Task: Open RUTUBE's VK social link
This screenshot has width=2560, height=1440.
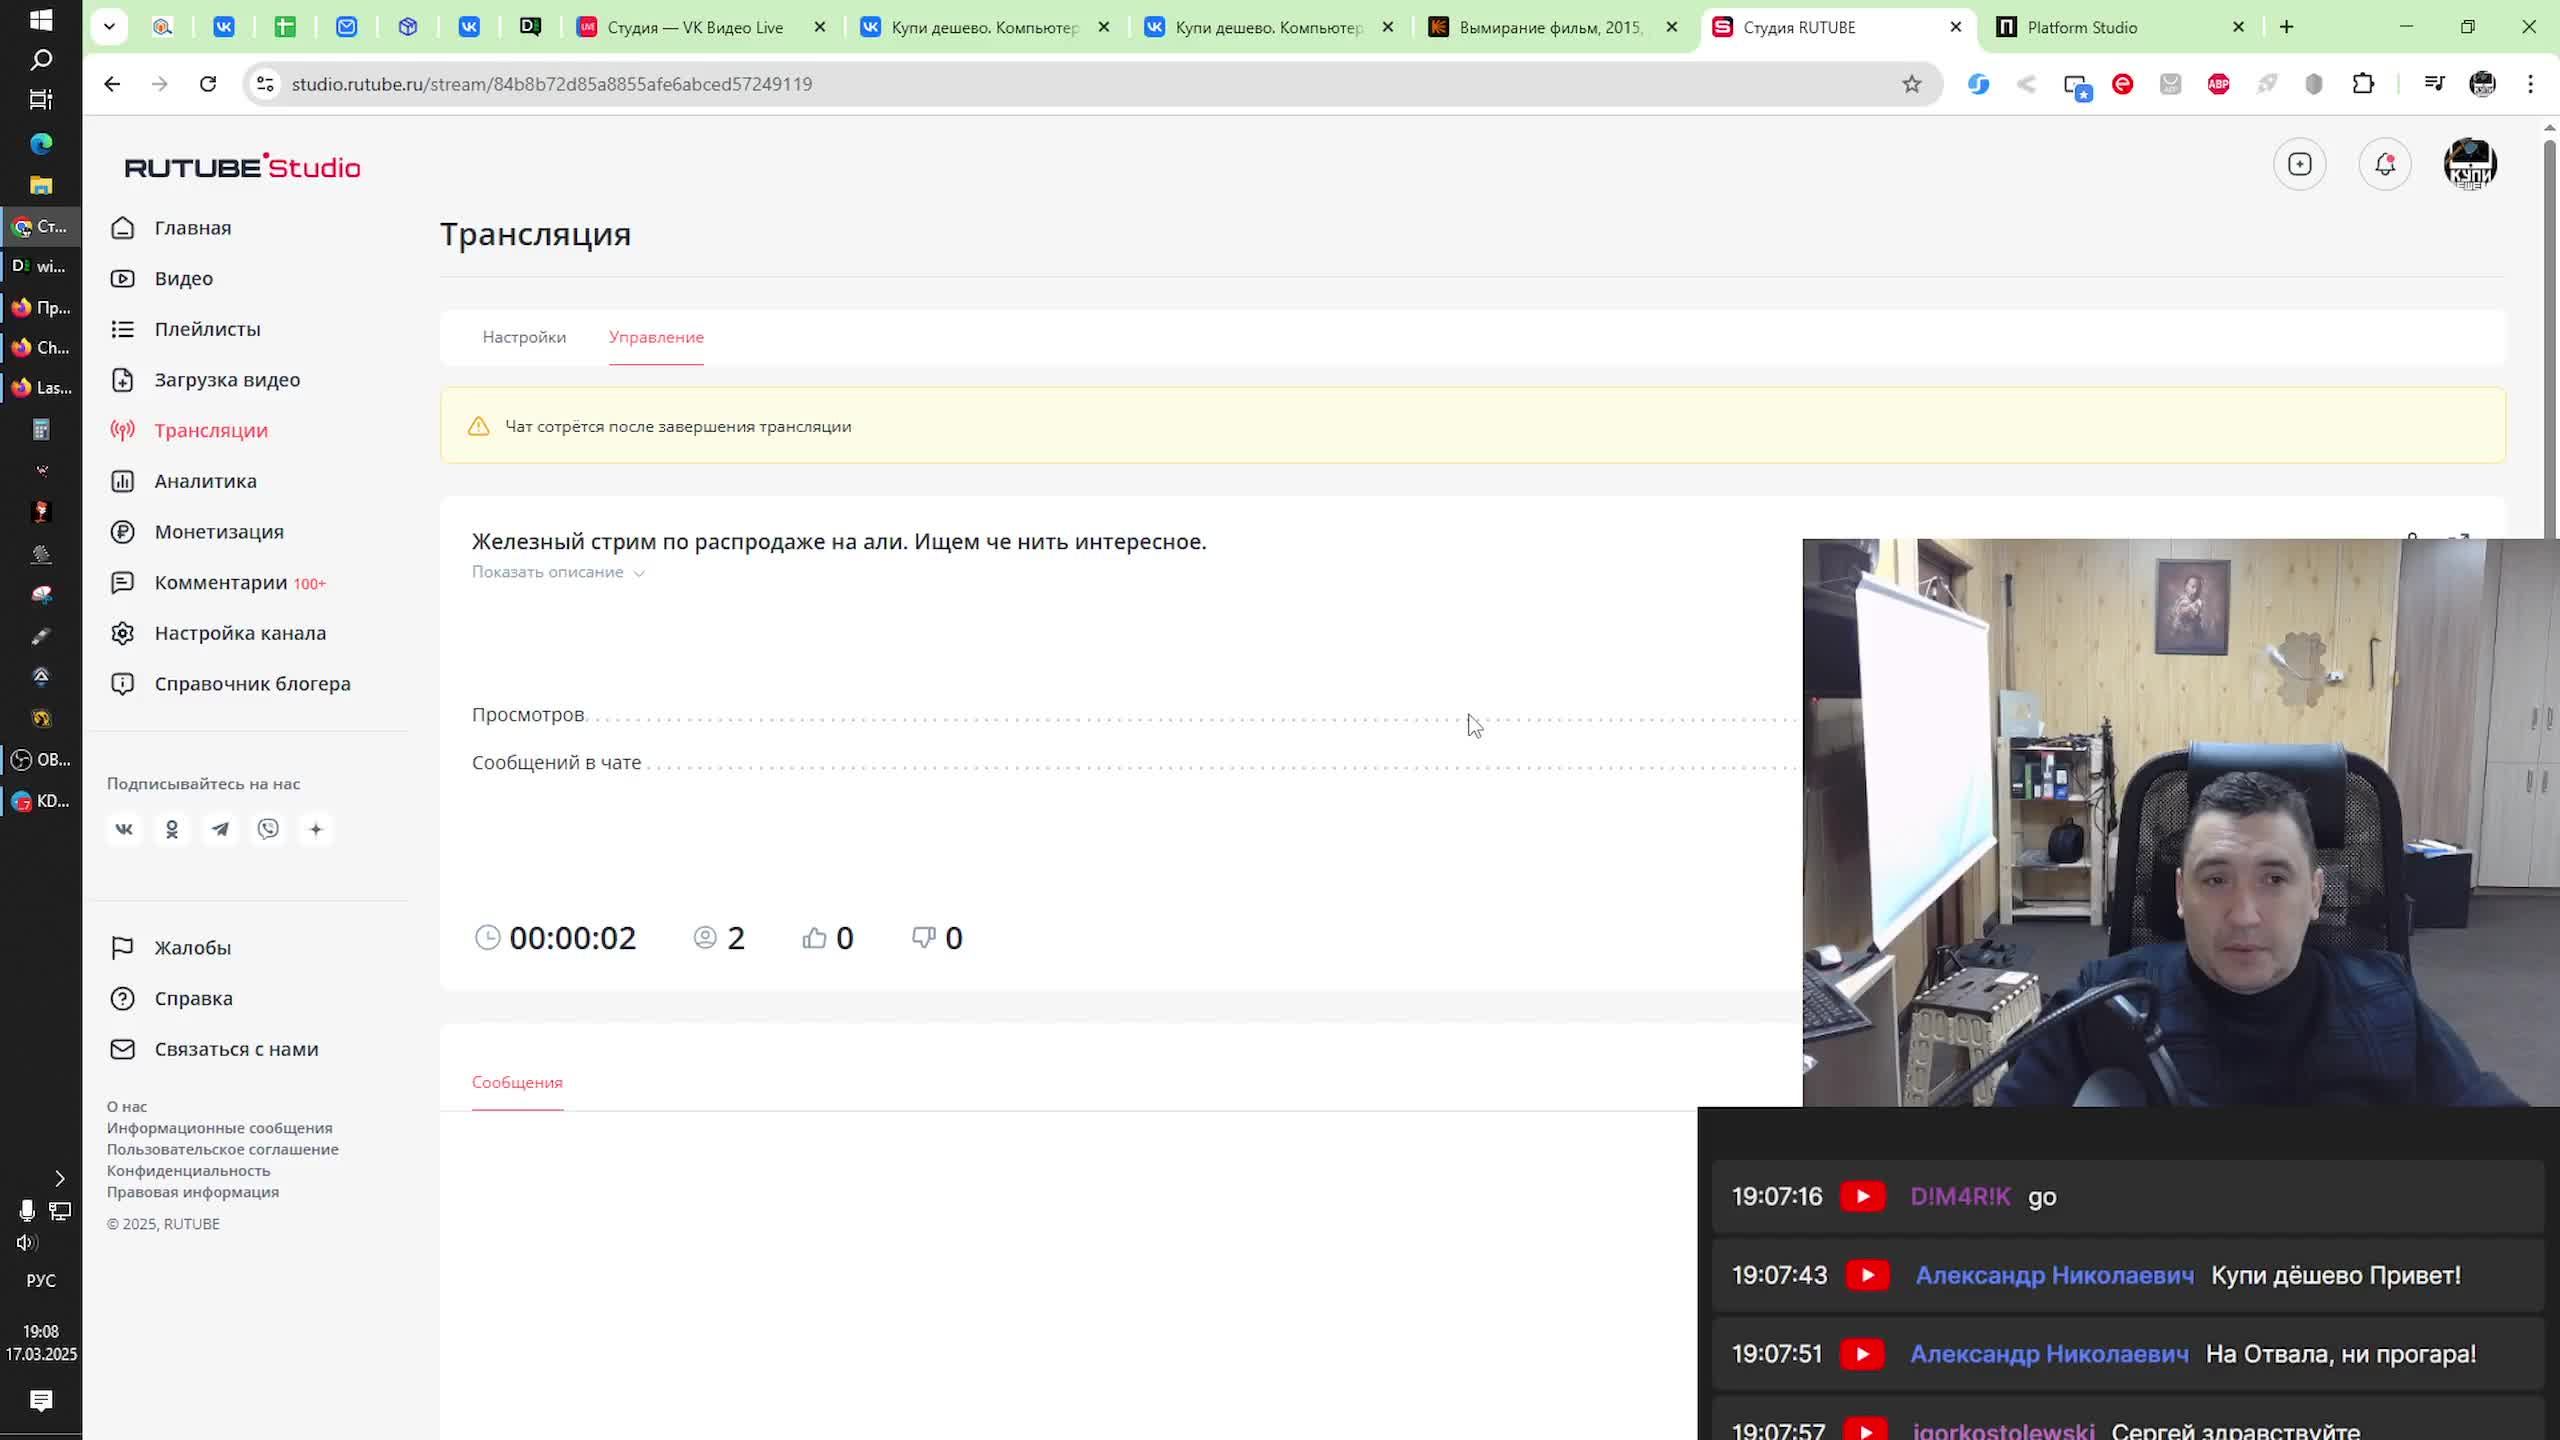Action: pyautogui.click(x=124, y=829)
